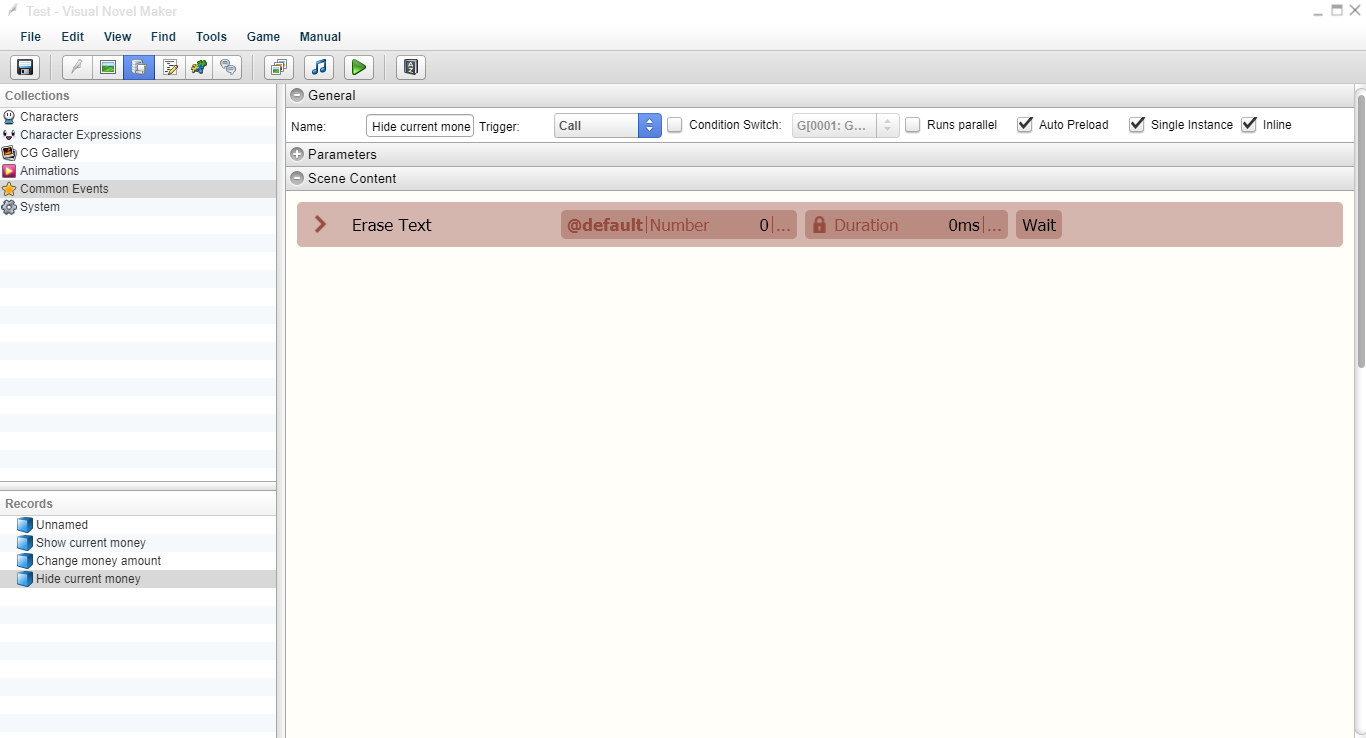
Task: Open the Tools menu
Action: pos(212,37)
